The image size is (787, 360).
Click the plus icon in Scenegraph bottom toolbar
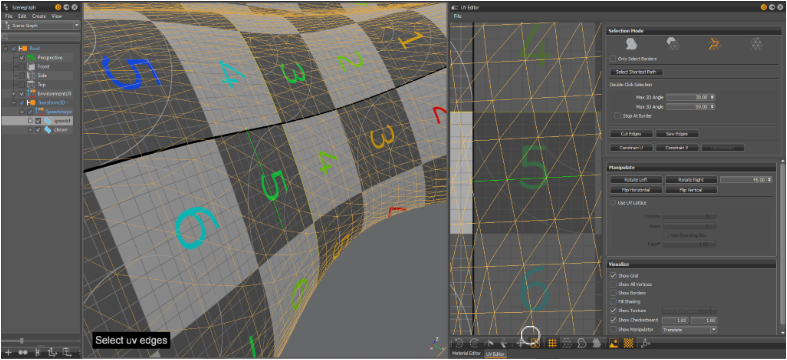pyautogui.click(x=8, y=352)
